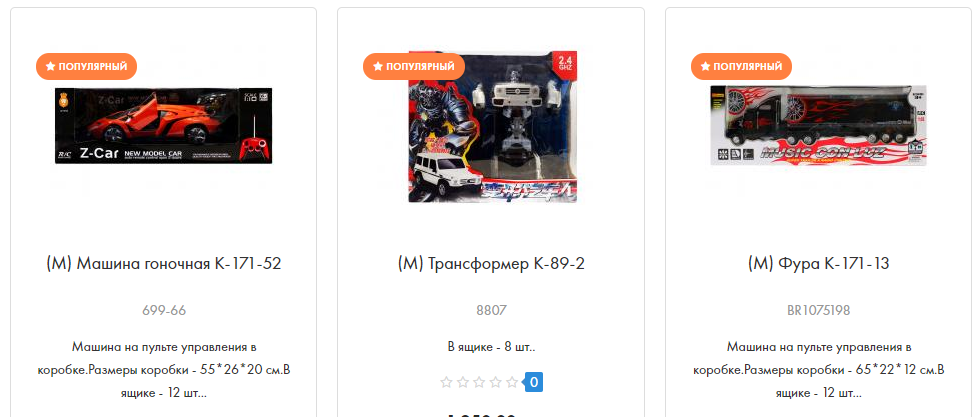Click the product code 699-66
The image size is (977, 417).
pyautogui.click(x=164, y=310)
